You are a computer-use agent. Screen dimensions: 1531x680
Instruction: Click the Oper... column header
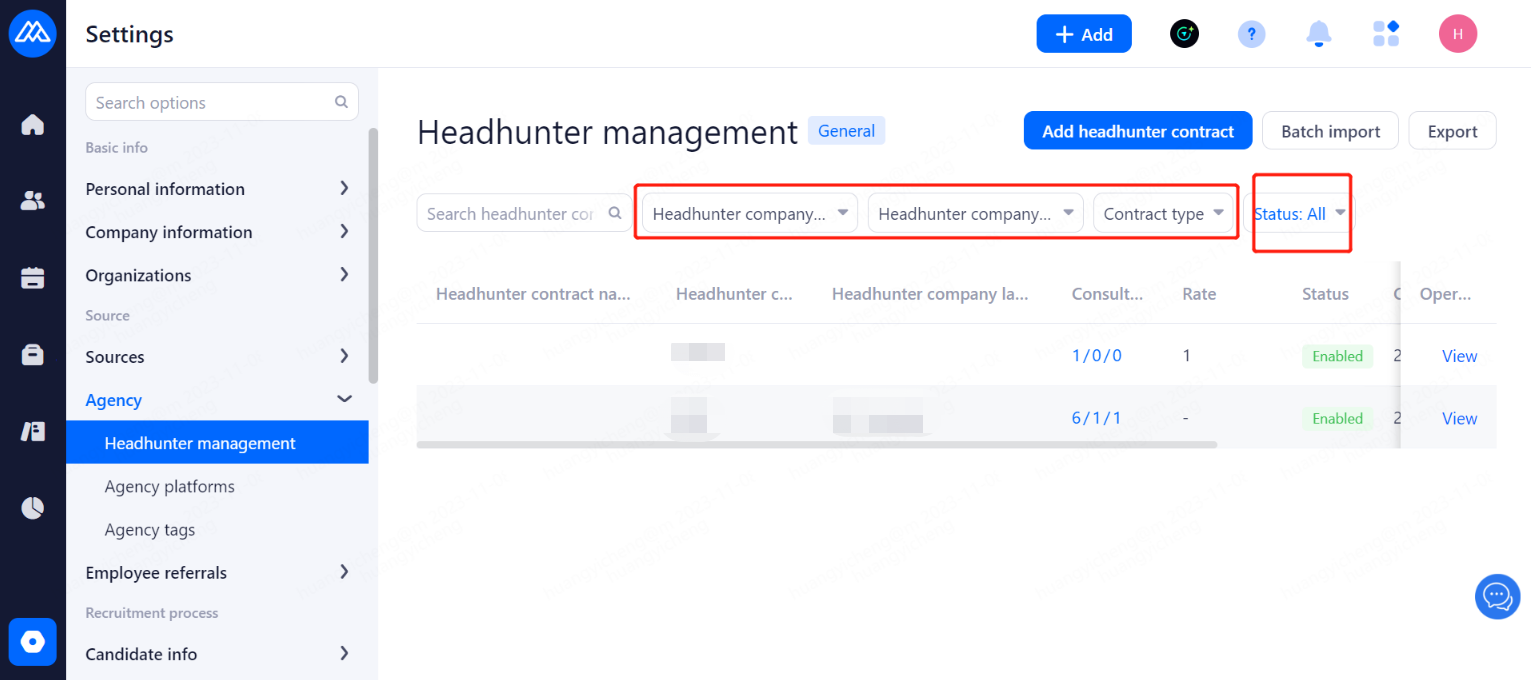click(x=1445, y=294)
